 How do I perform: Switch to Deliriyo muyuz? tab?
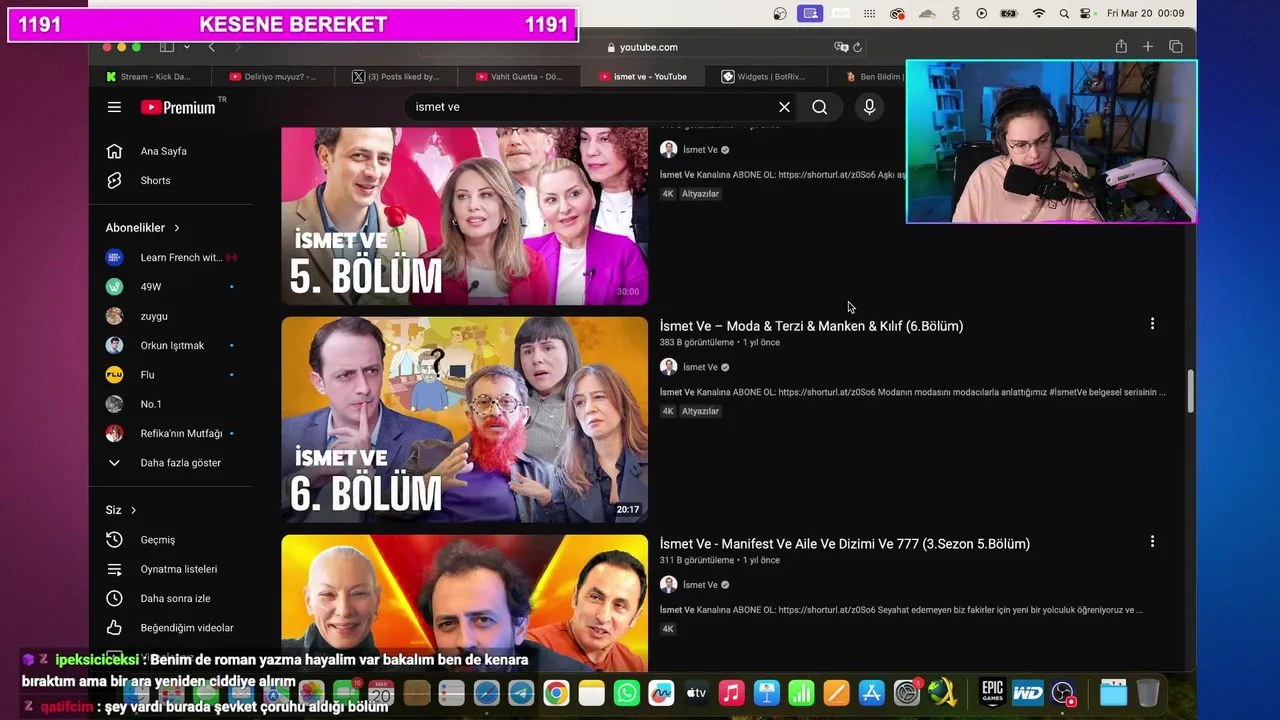pyautogui.click(x=273, y=76)
